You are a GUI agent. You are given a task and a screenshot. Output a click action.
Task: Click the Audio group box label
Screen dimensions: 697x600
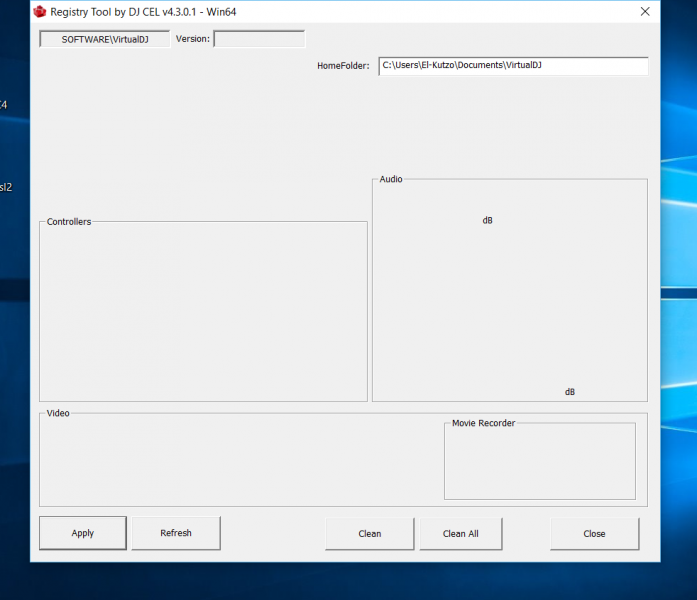click(x=391, y=180)
